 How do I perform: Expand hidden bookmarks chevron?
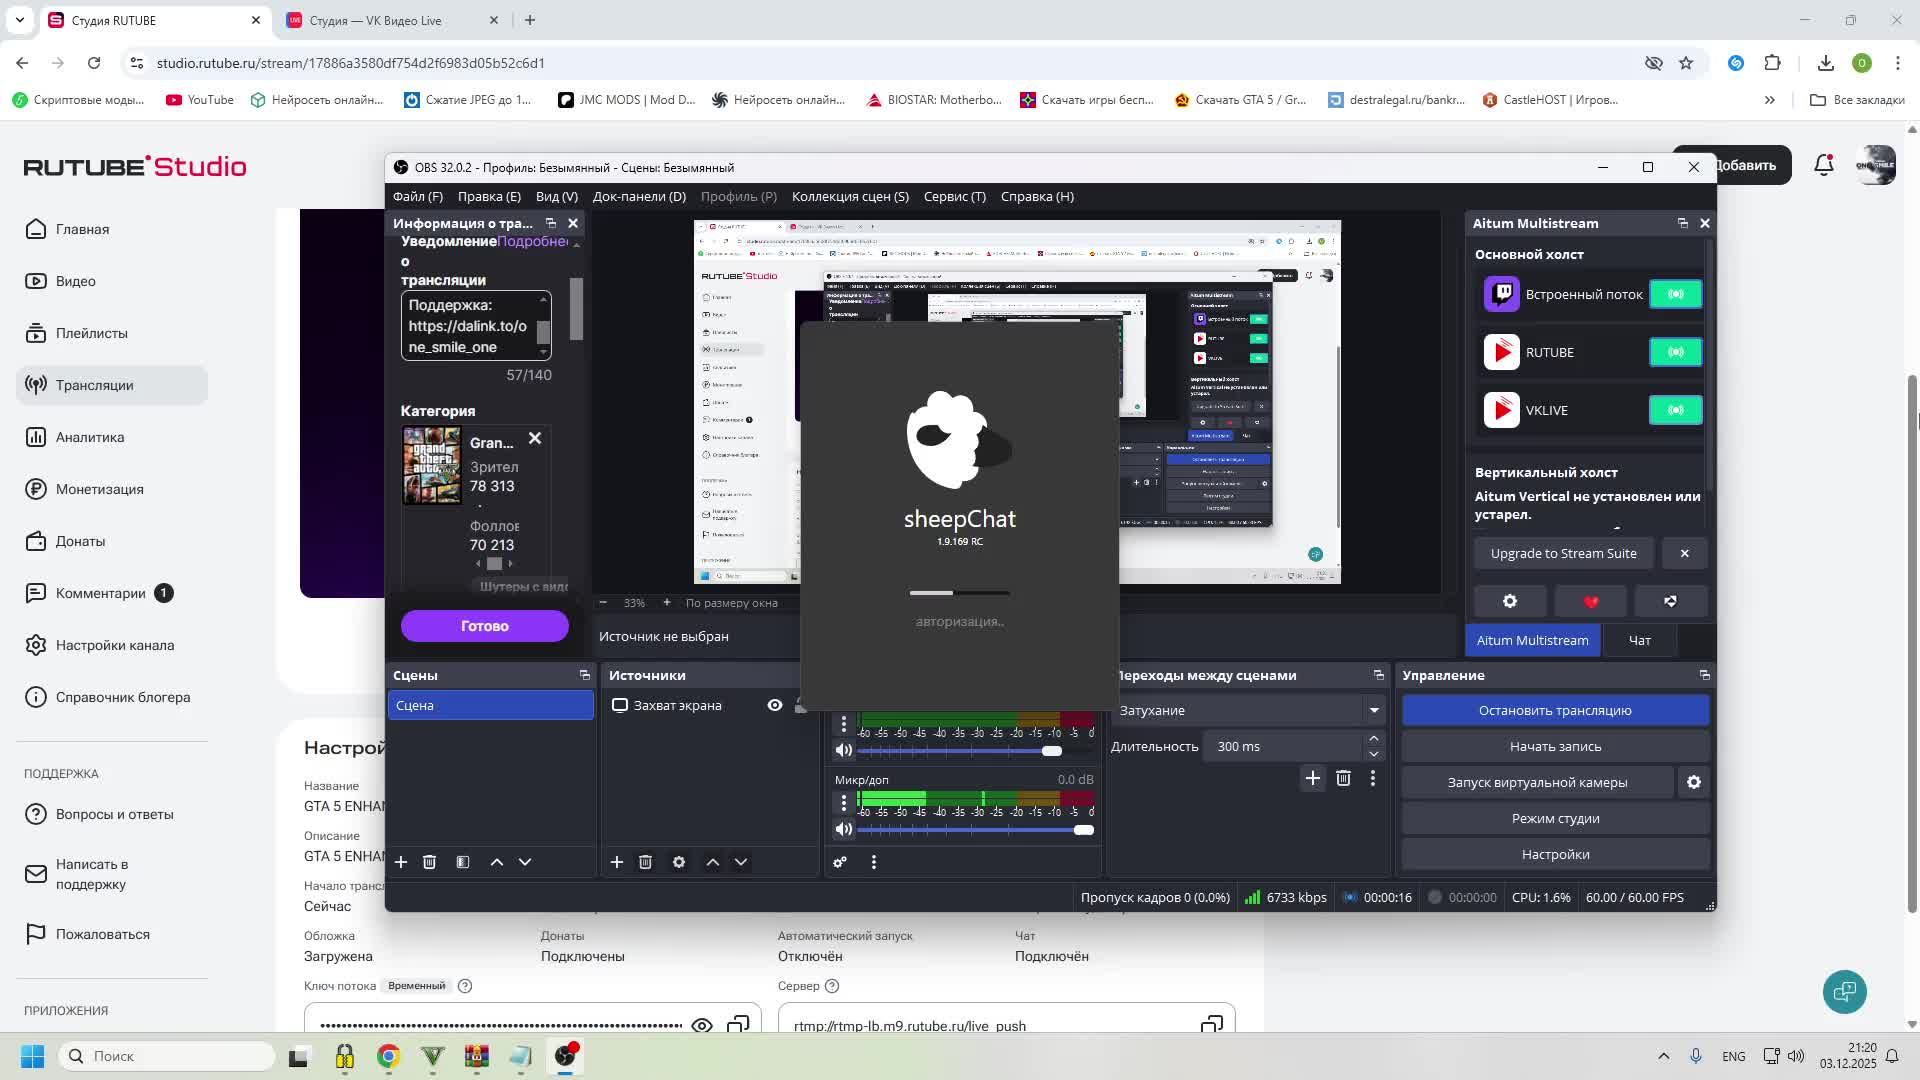click(x=1769, y=100)
